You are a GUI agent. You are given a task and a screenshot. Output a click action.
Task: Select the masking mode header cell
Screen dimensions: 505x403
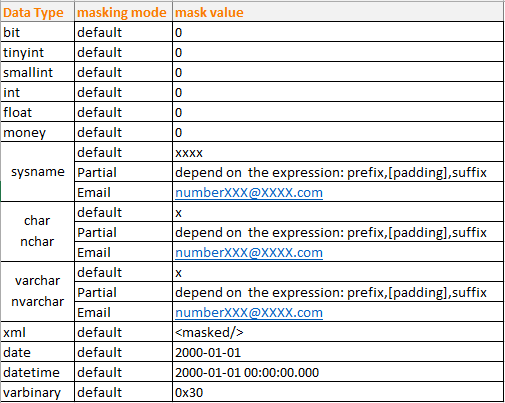[x=123, y=12]
